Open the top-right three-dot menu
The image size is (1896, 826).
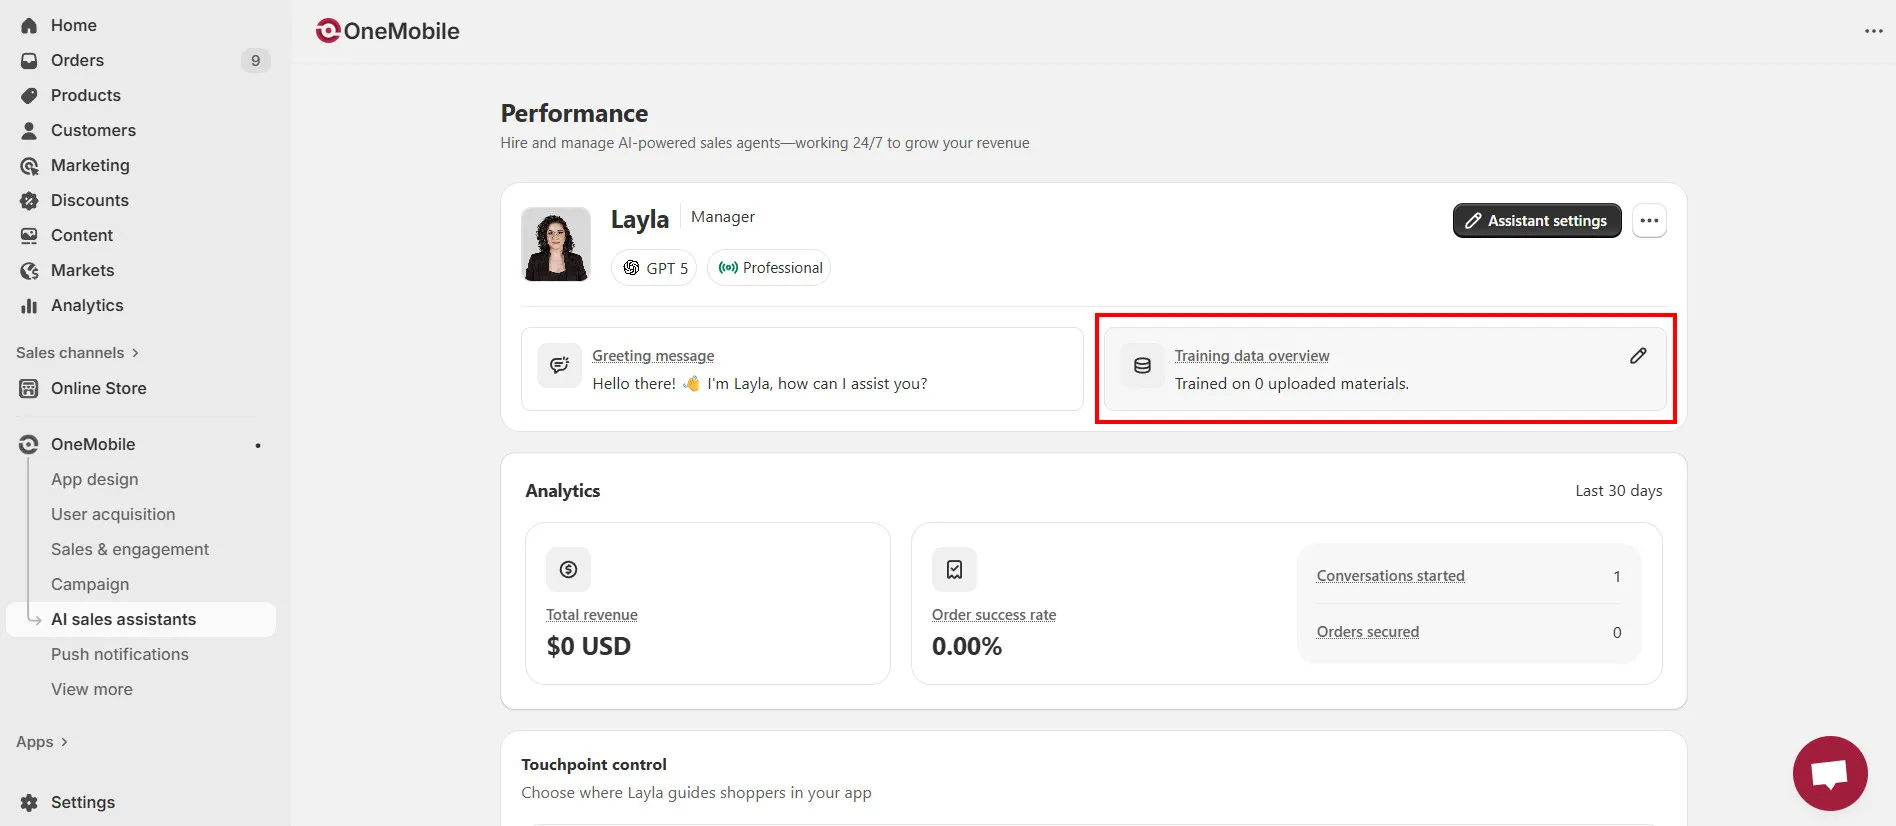1873,31
